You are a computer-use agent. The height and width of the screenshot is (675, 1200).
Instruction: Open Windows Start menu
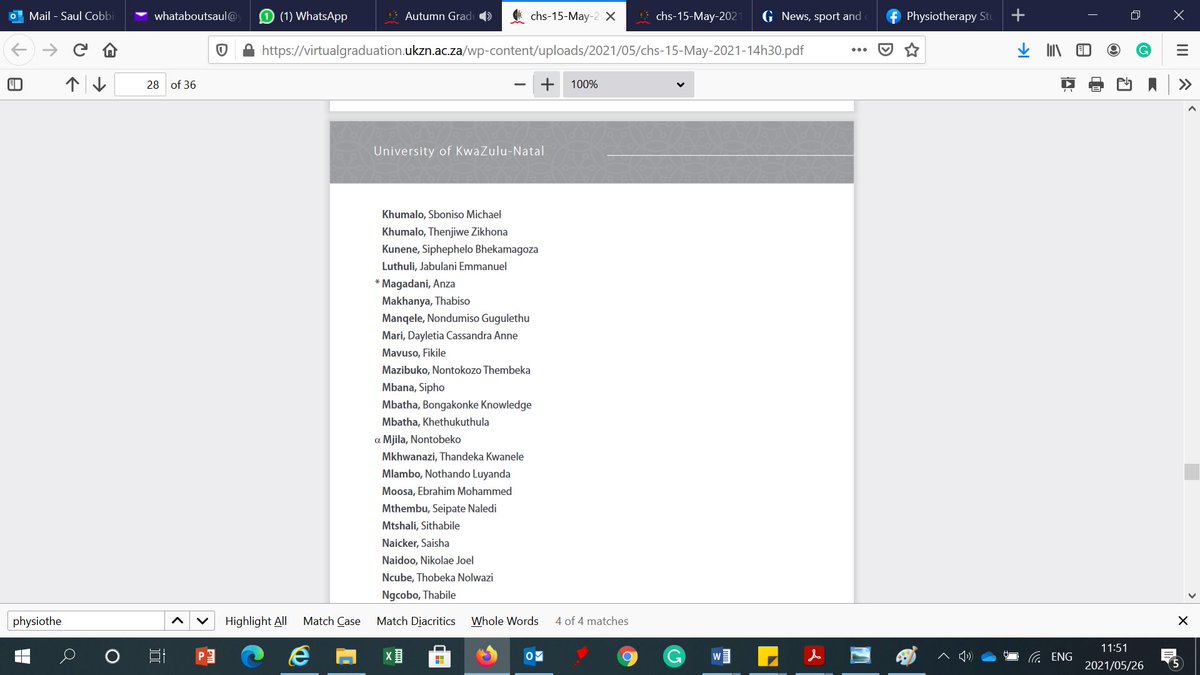[23, 656]
